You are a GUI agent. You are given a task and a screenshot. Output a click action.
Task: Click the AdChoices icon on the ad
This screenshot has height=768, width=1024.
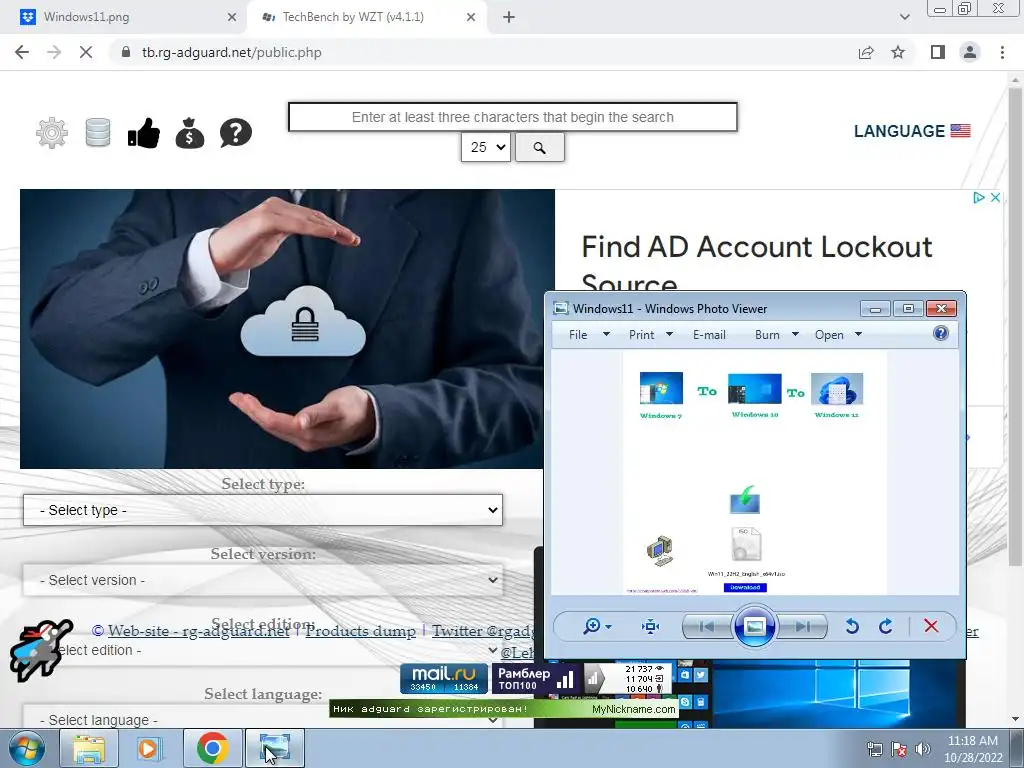[x=978, y=197]
